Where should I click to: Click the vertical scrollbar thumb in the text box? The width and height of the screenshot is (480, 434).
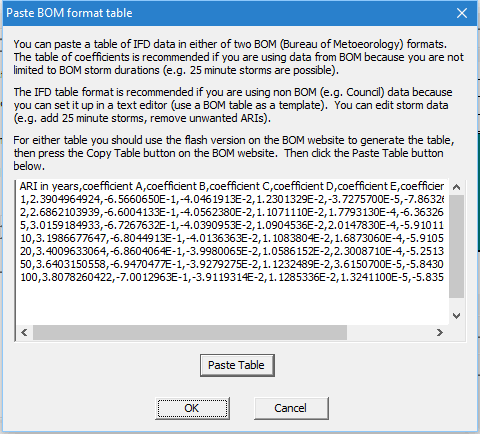pyautogui.click(x=456, y=246)
